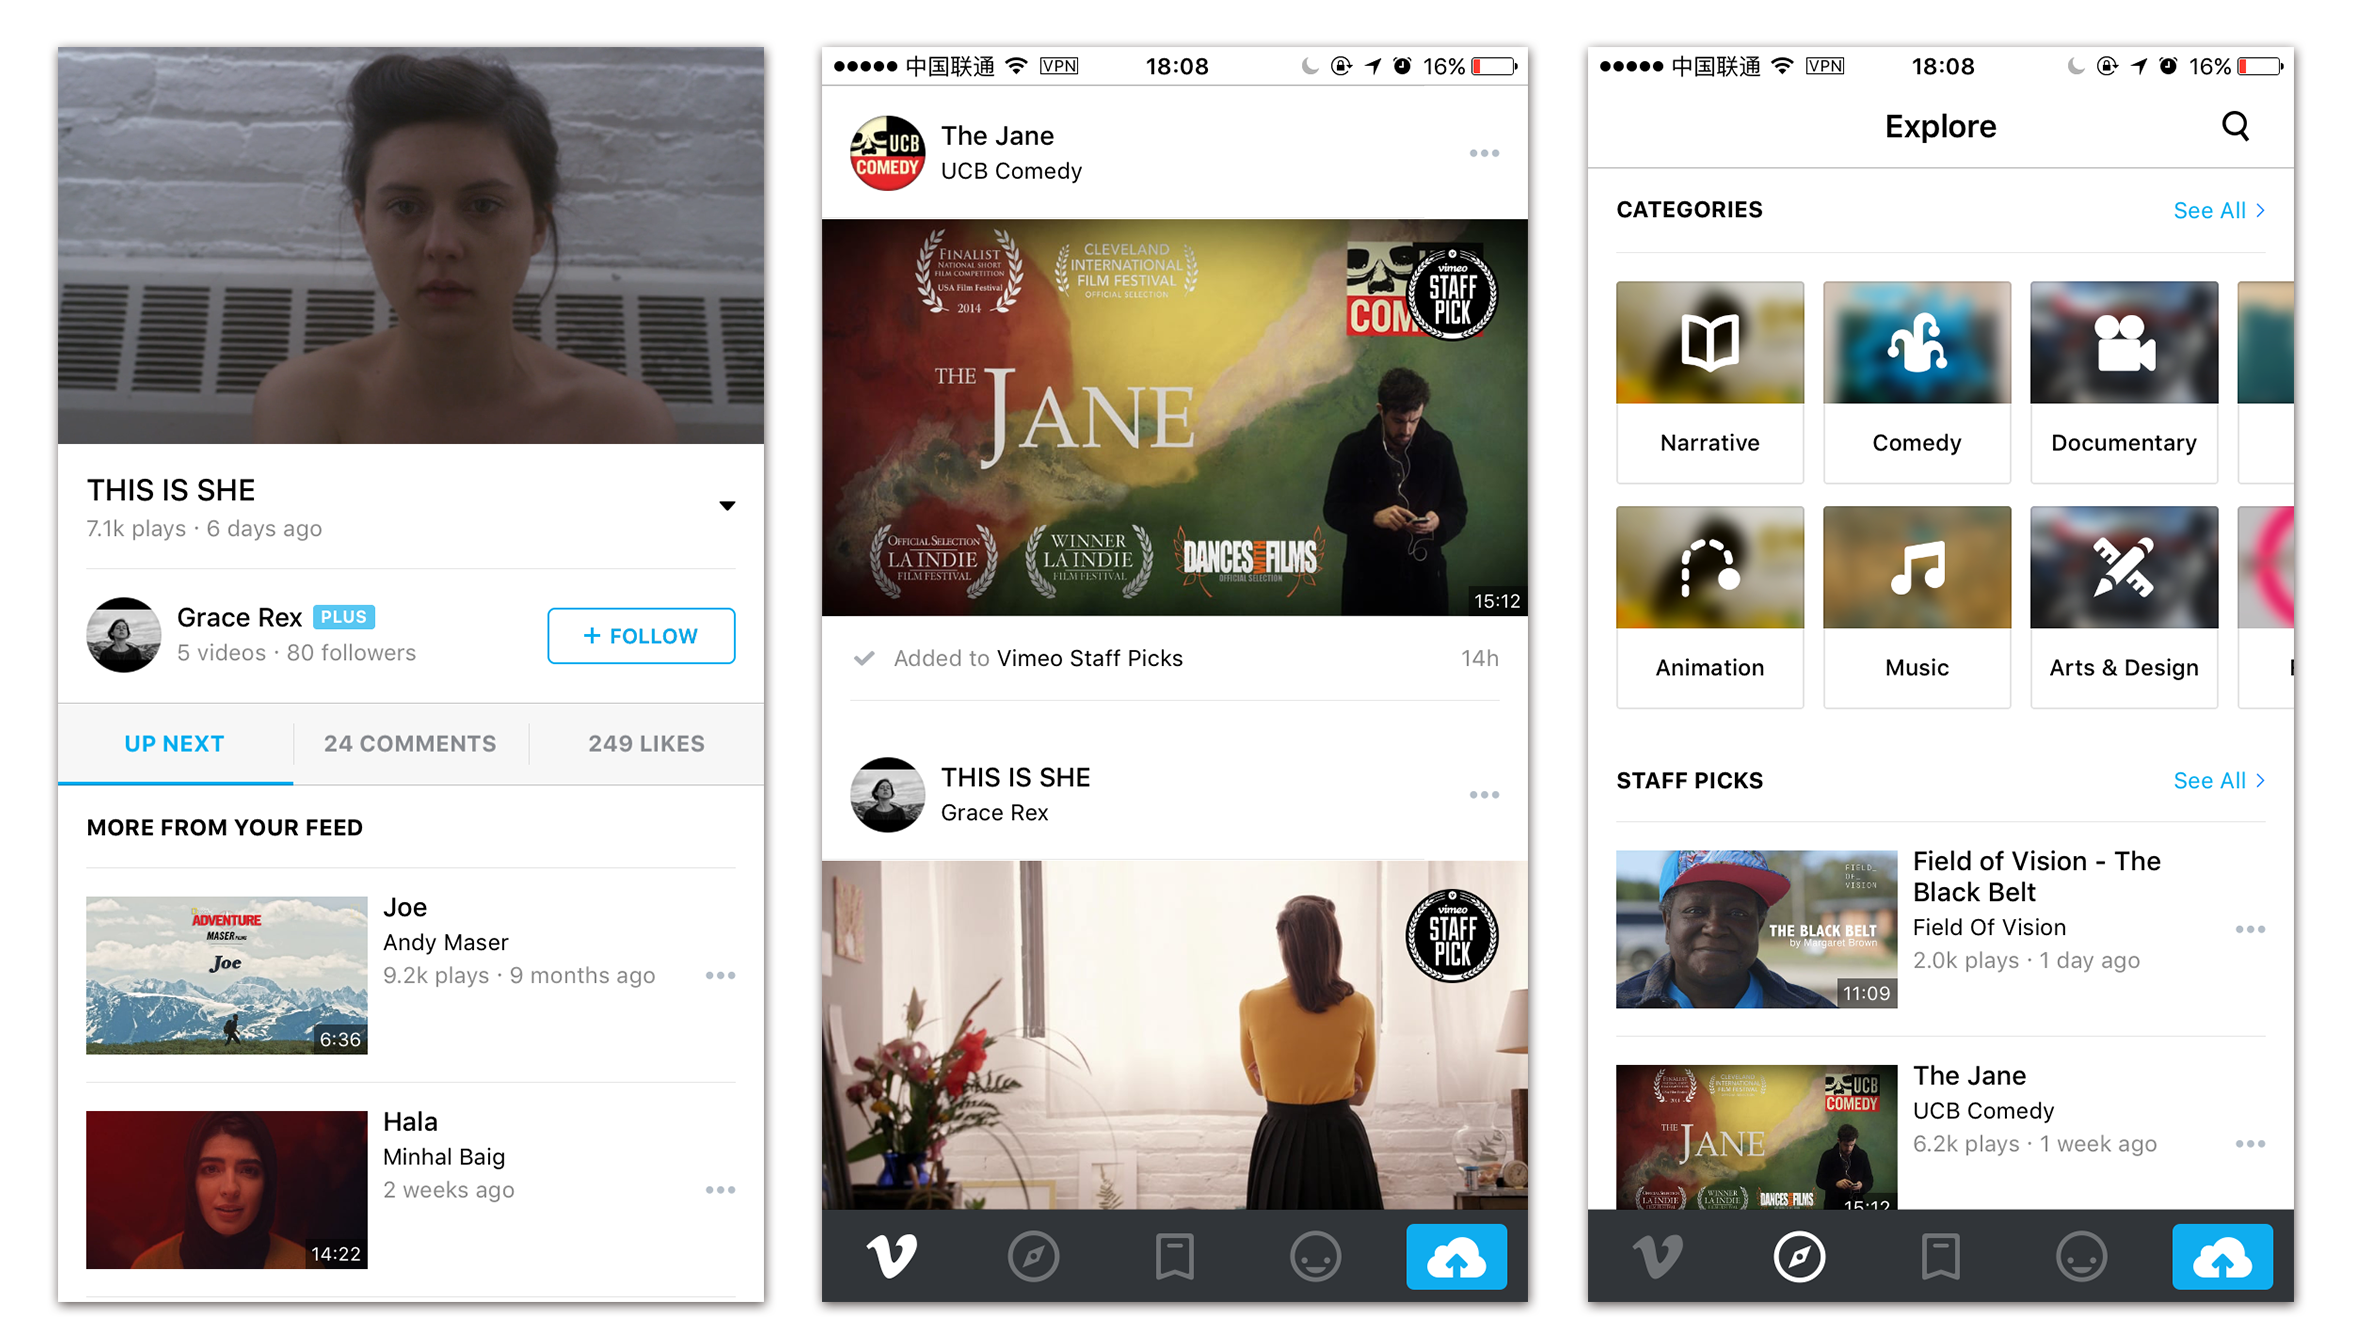Switch to the 24 Comments tab
The image size is (2354, 1334).
pyautogui.click(x=410, y=744)
